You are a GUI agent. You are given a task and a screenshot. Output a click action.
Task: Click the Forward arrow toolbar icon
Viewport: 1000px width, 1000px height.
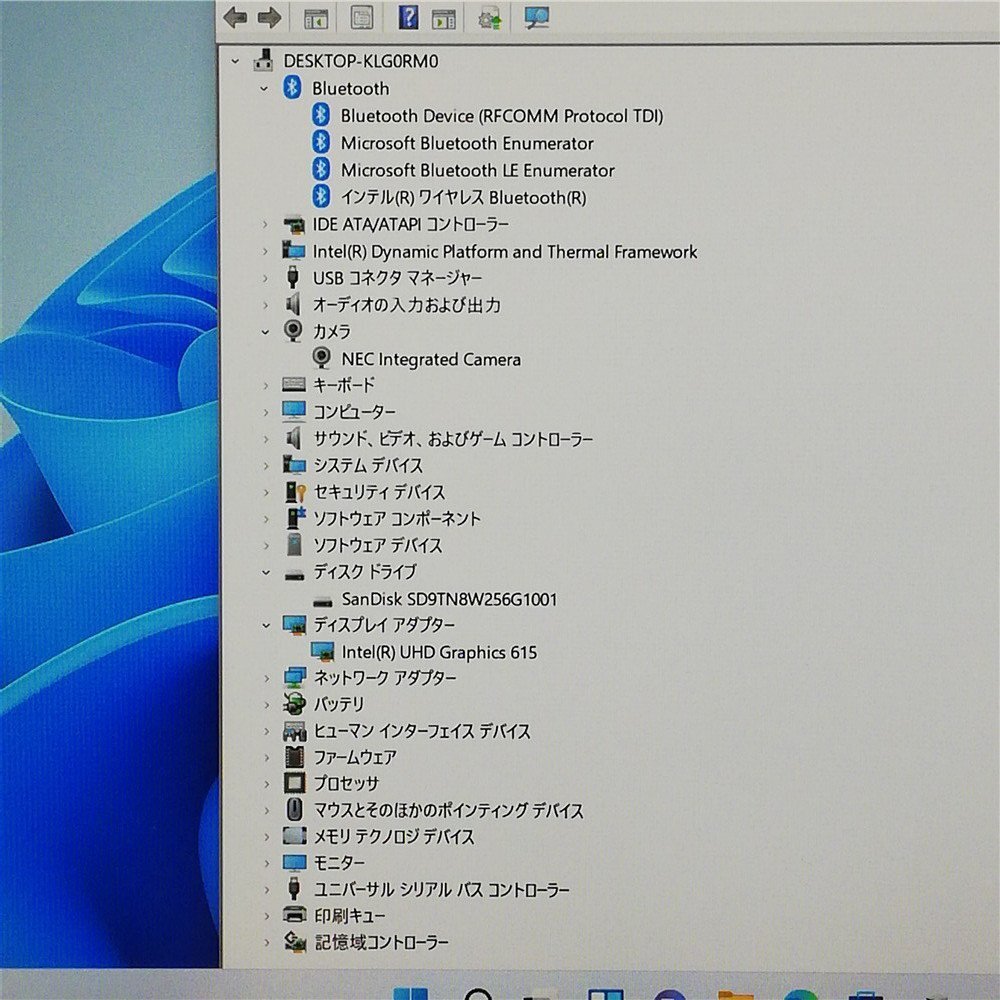(x=269, y=17)
